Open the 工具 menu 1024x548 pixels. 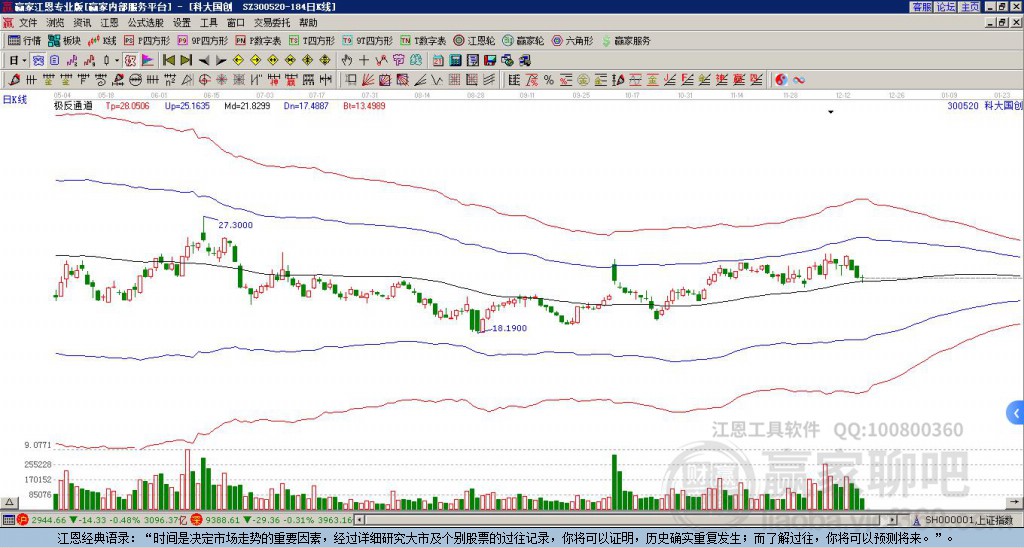pyautogui.click(x=209, y=23)
